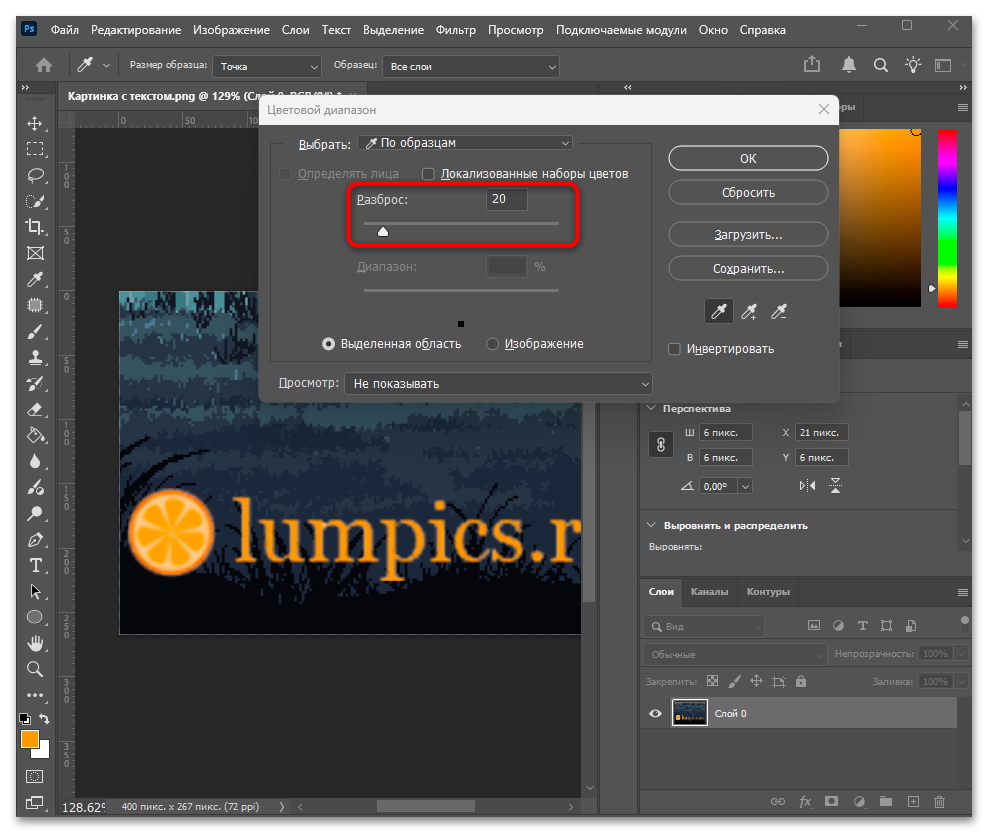988x833 pixels.
Task: Toggle the Инвертировать checkbox
Action: pos(674,349)
